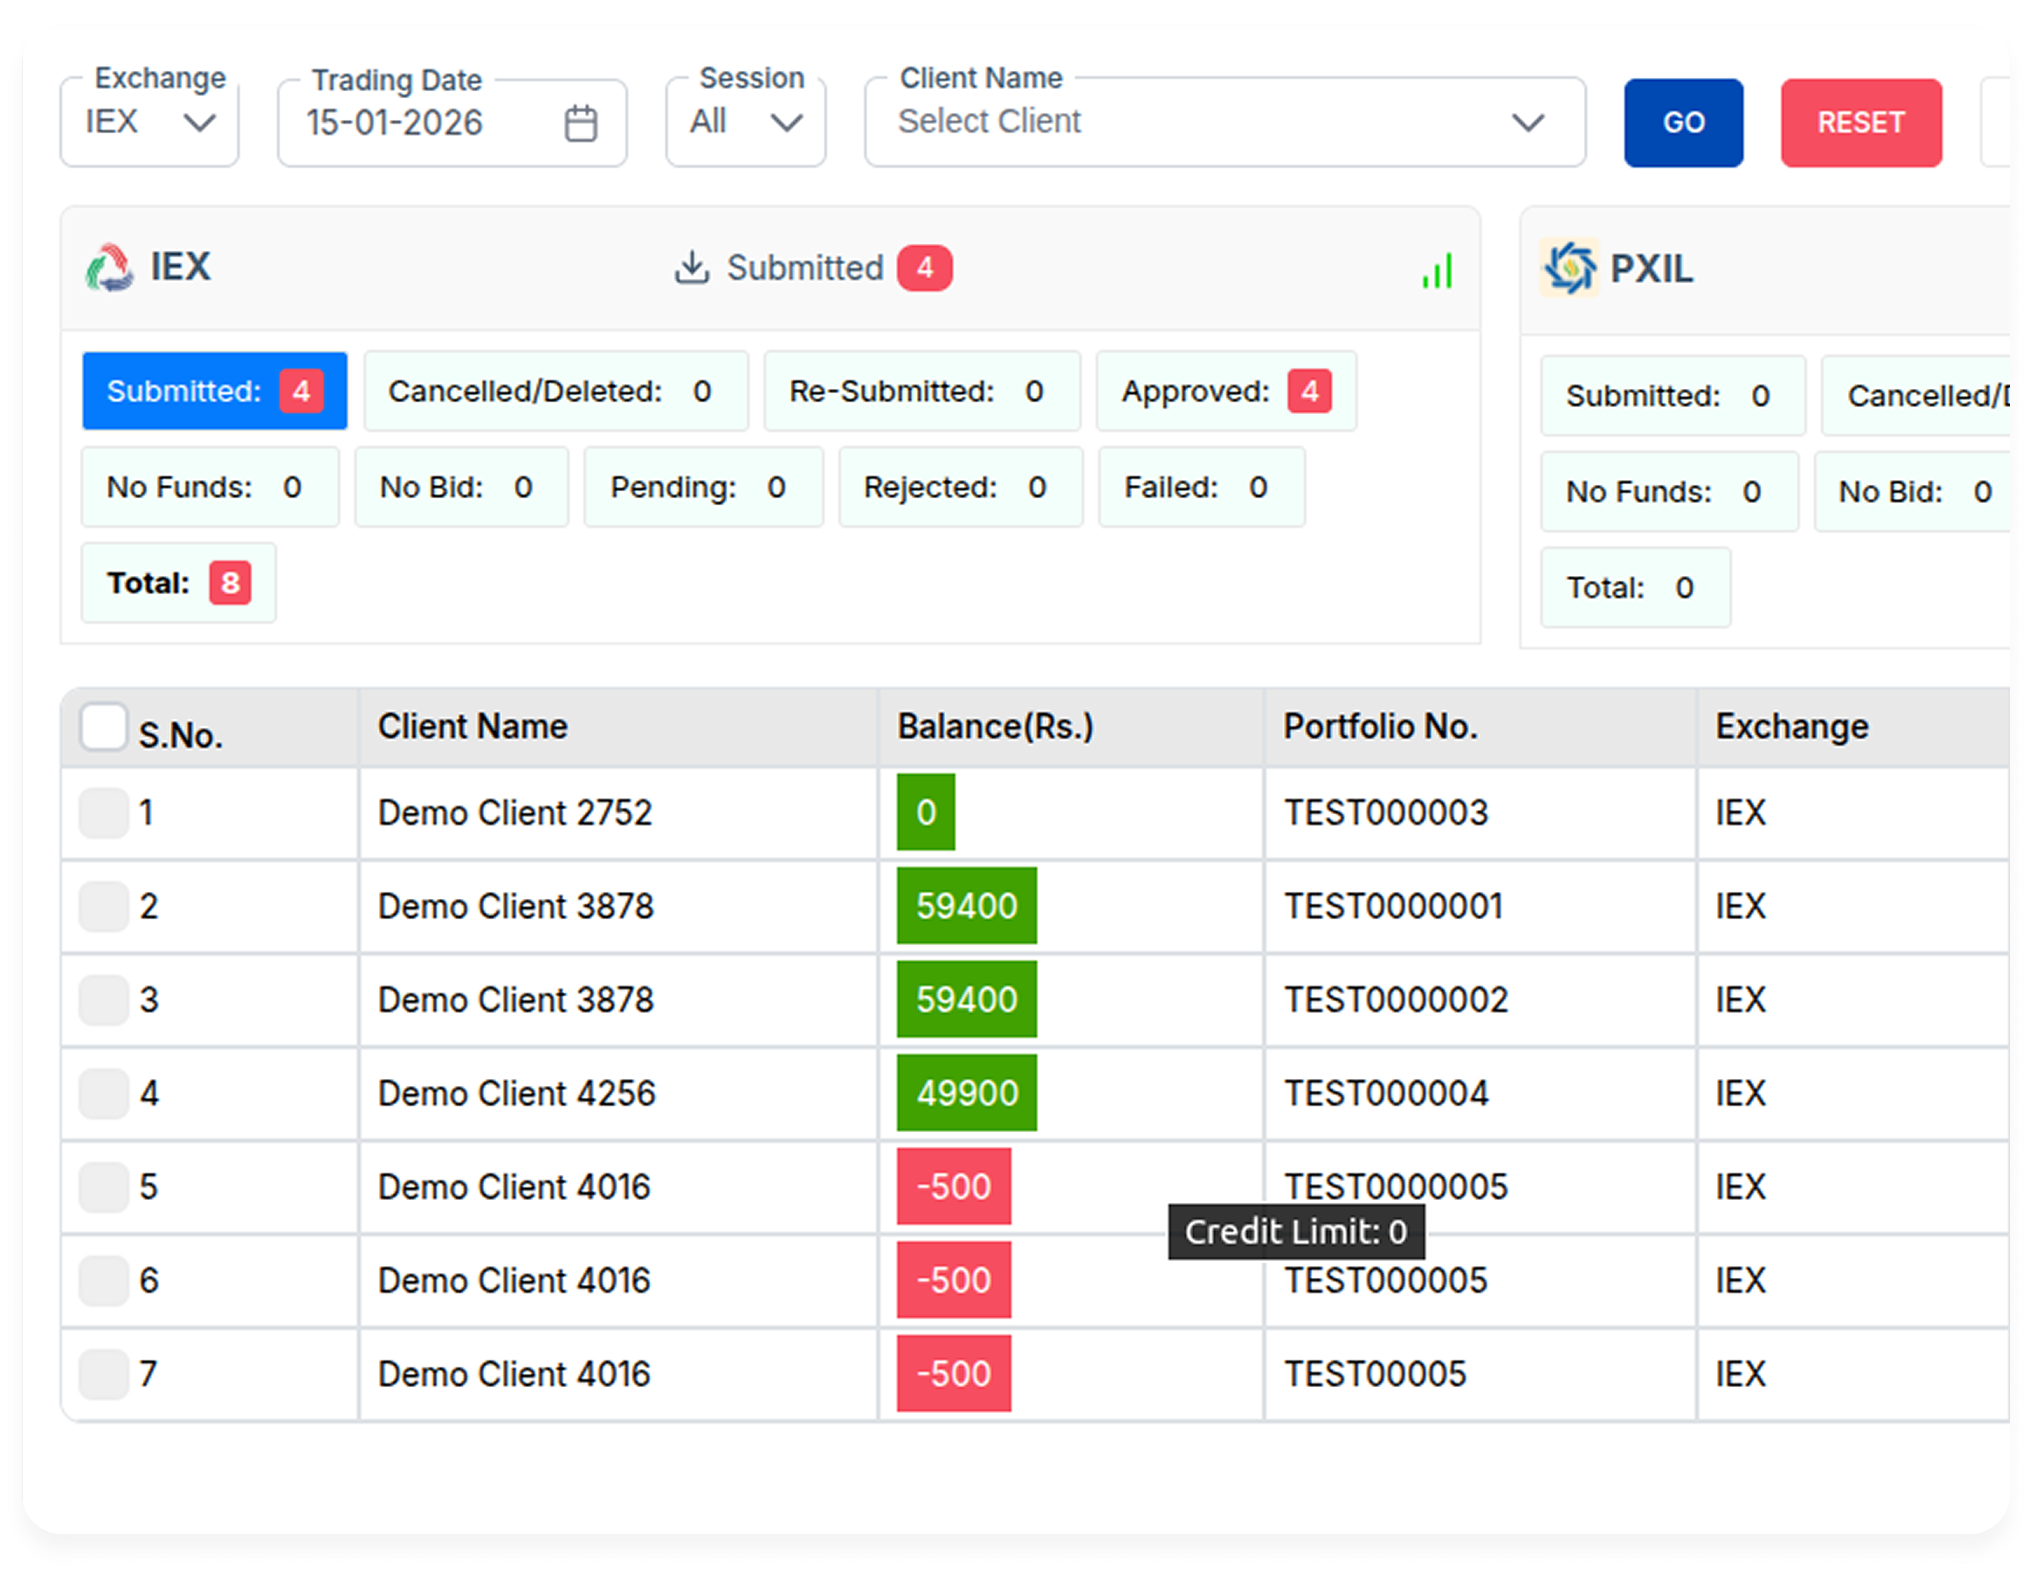Toggle the select-all checkbox in table header
Viewport: 2032px width, 1570px height.
(x=103, y=728)
